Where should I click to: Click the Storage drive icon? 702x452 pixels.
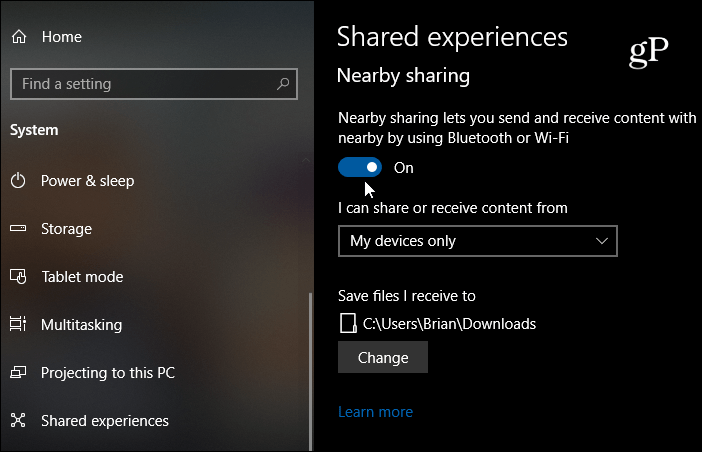pyautogui.click(x=18, y=229)
